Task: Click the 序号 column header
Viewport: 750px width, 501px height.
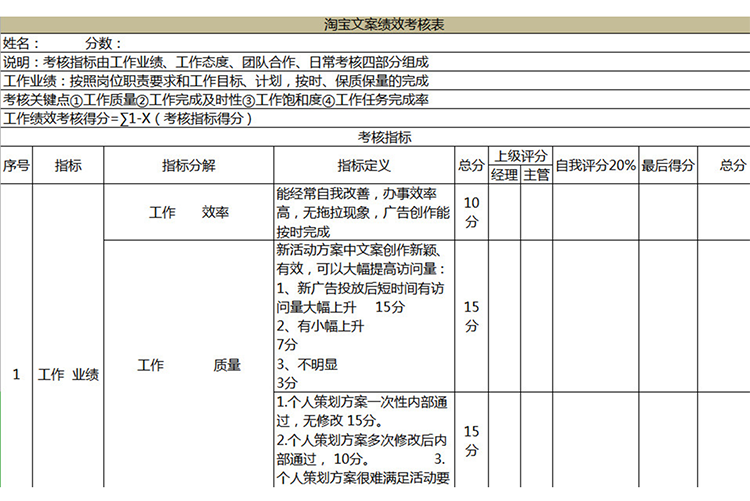Action: 16,166
